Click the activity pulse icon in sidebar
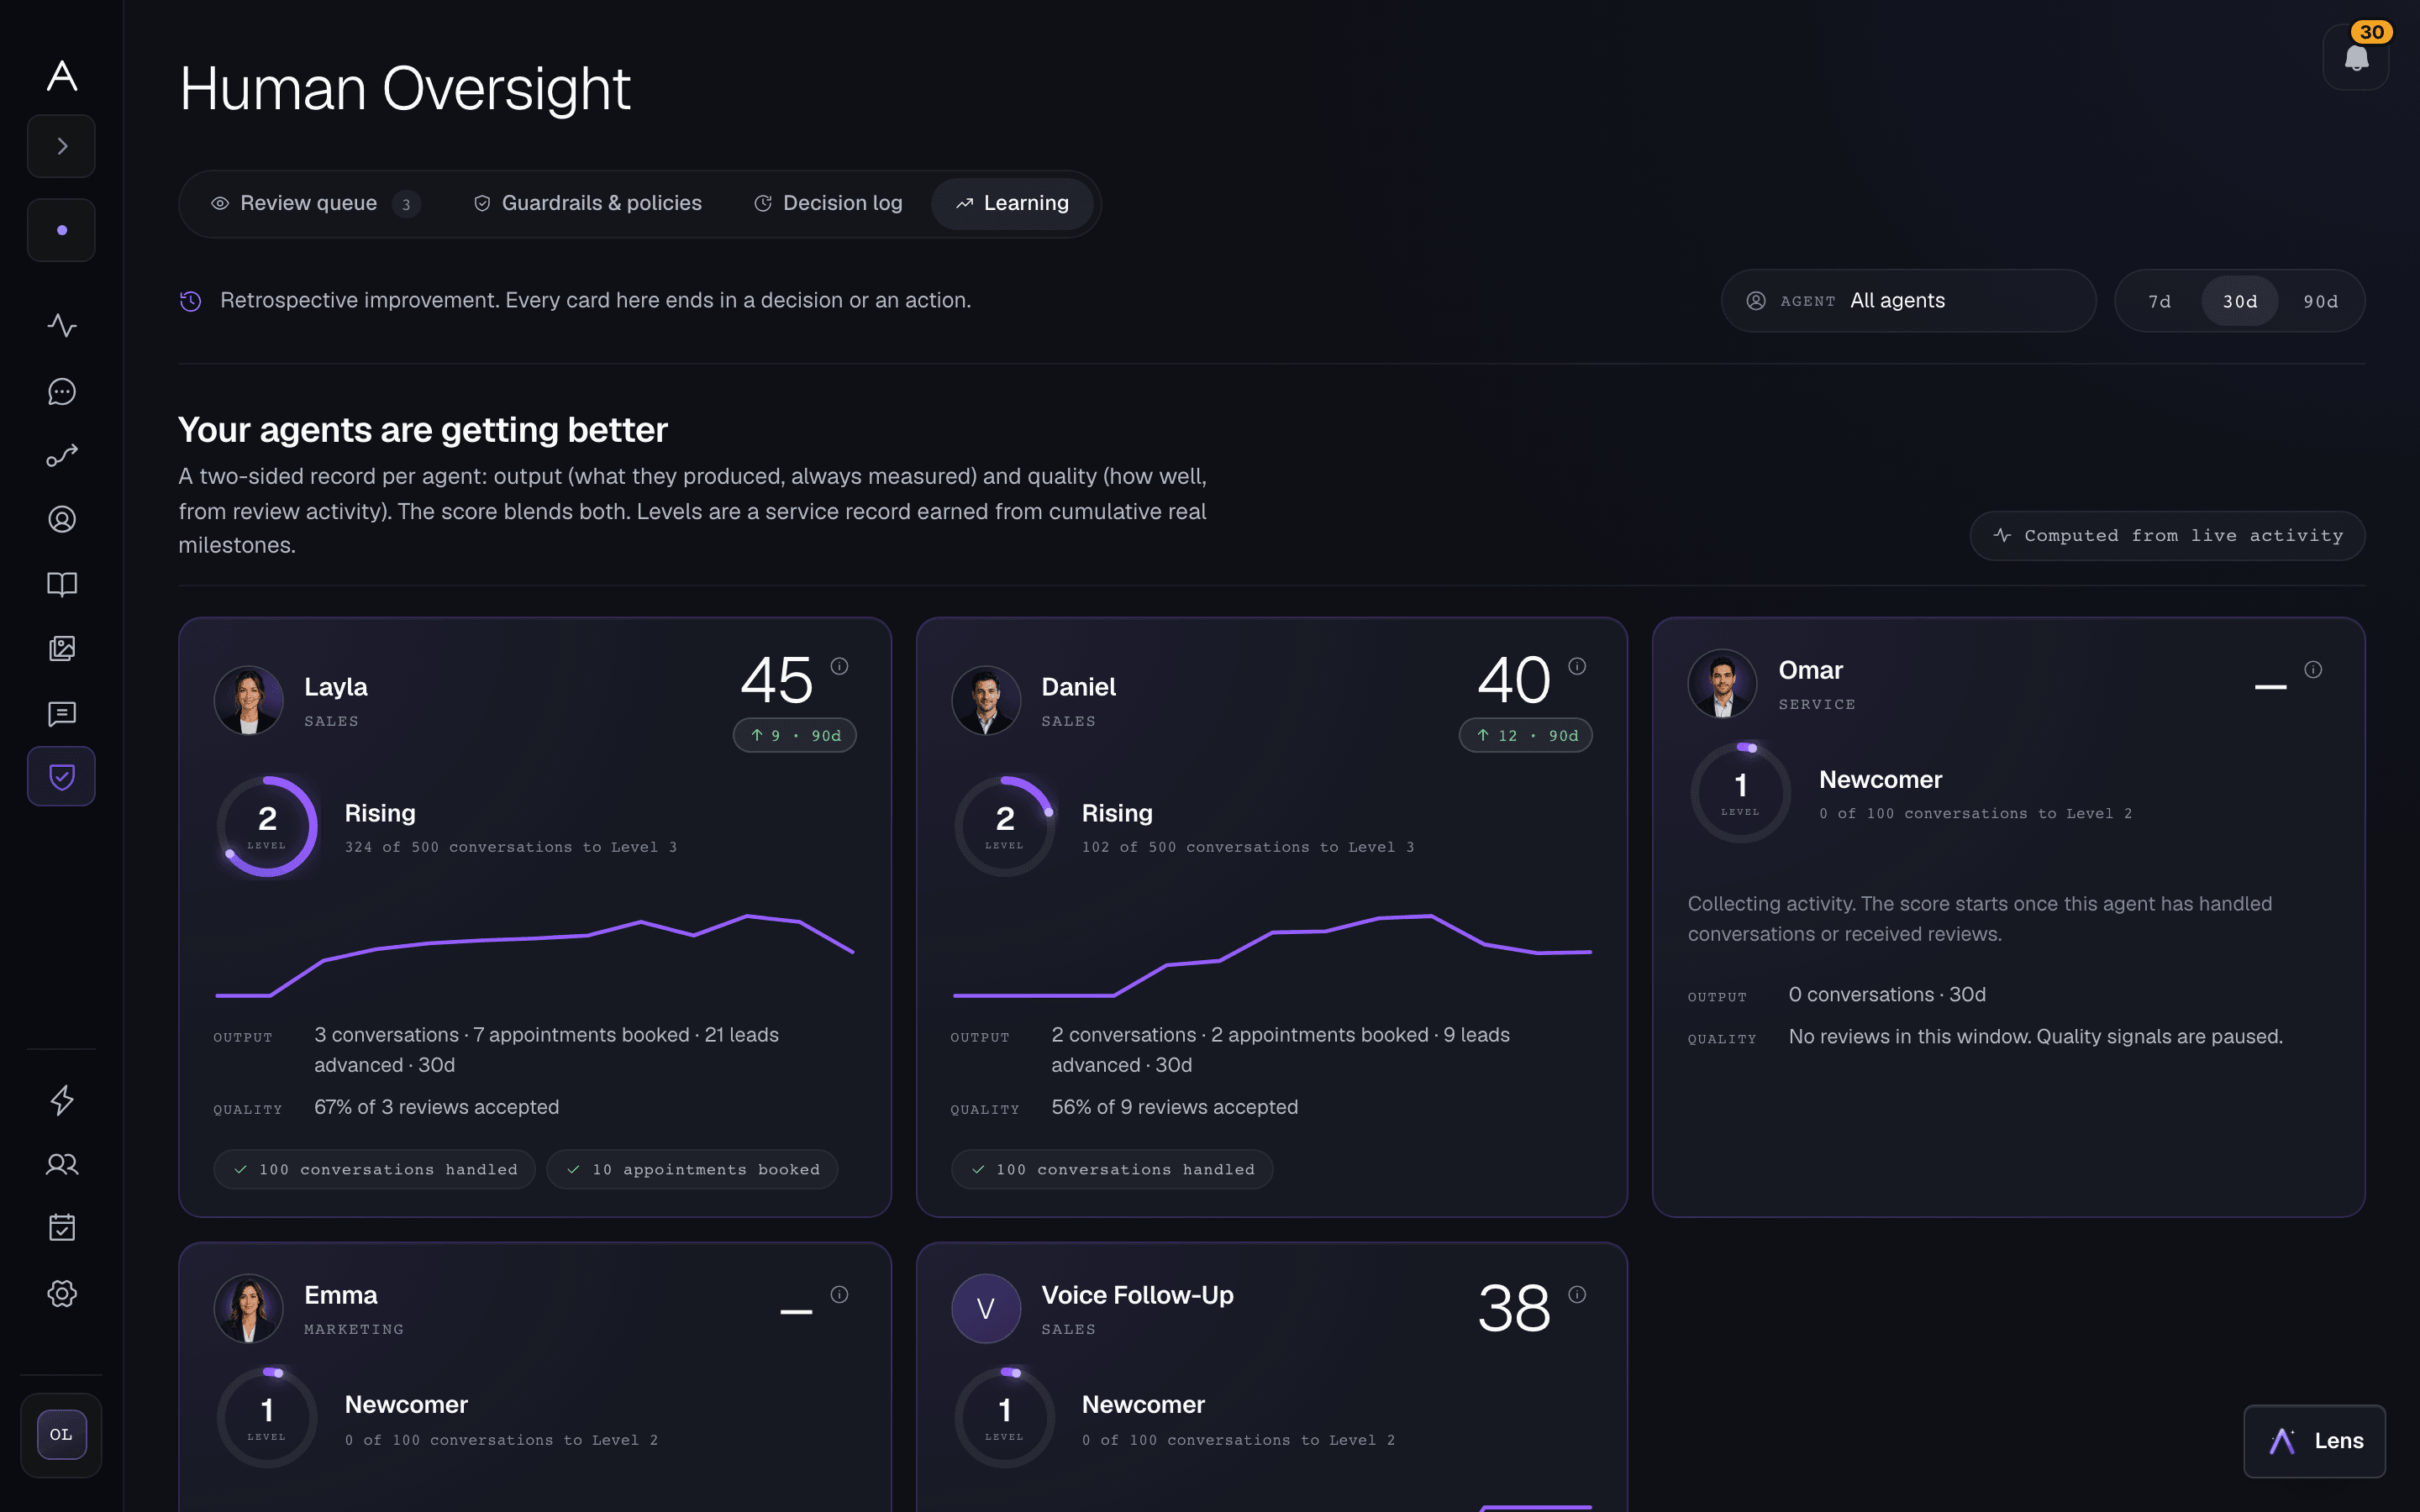 [x=62, y=325]
